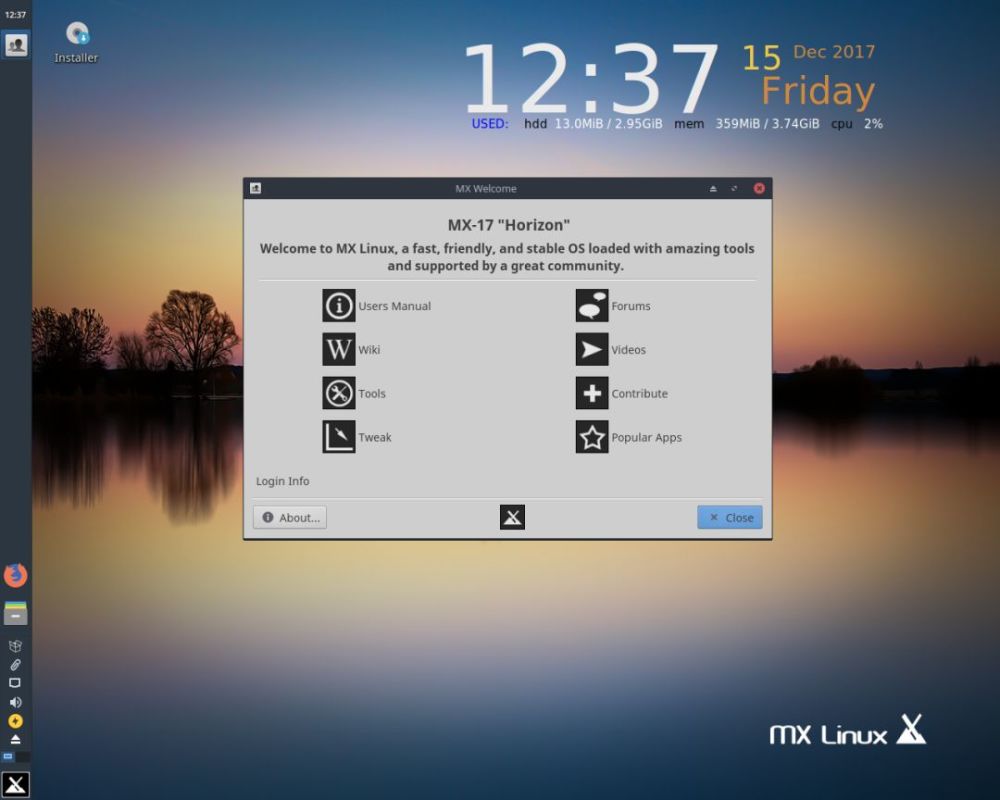Open the Tweak icon
Screen dimensions: 1000x800
tap(339, 437)
